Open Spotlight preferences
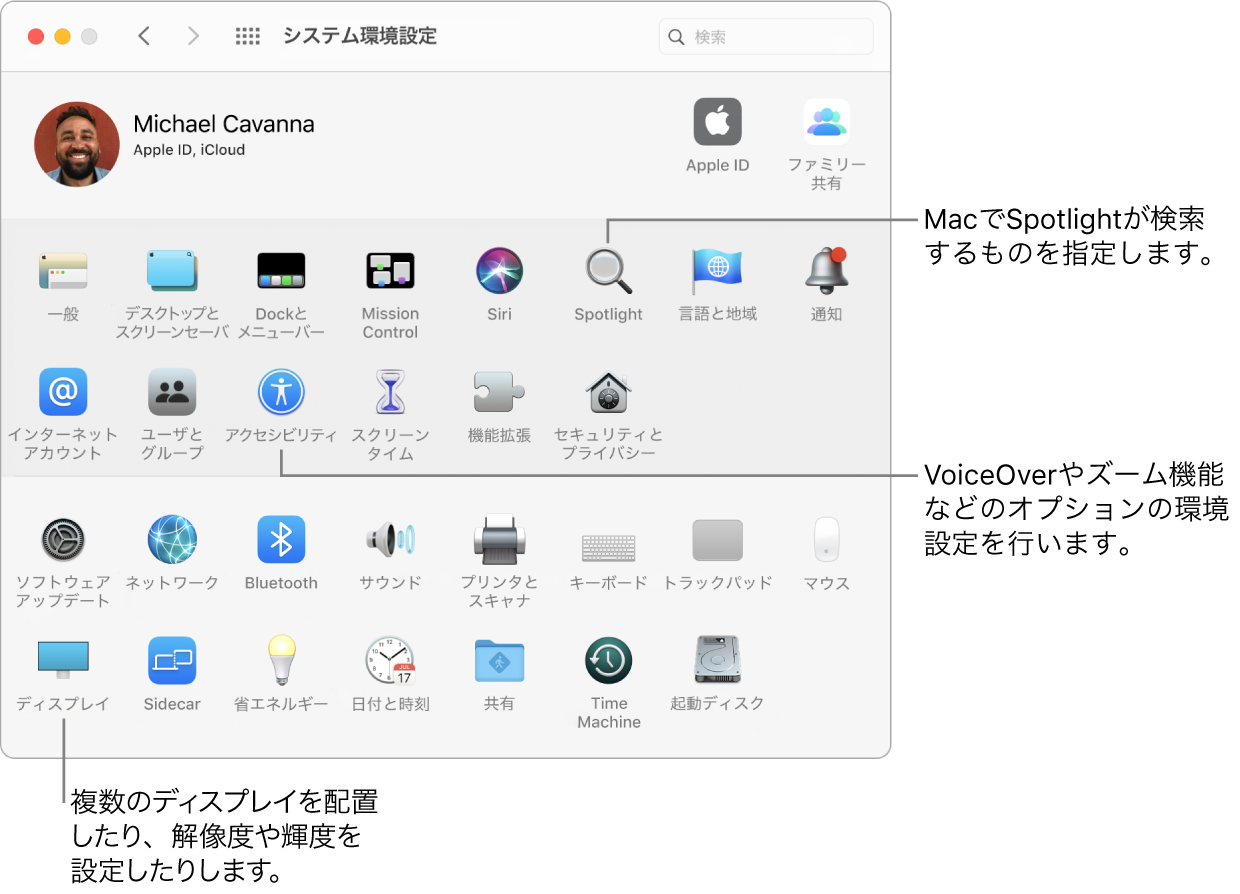Image resolution: width=1240 pixels, height=894 pixels. pos(608,270)
